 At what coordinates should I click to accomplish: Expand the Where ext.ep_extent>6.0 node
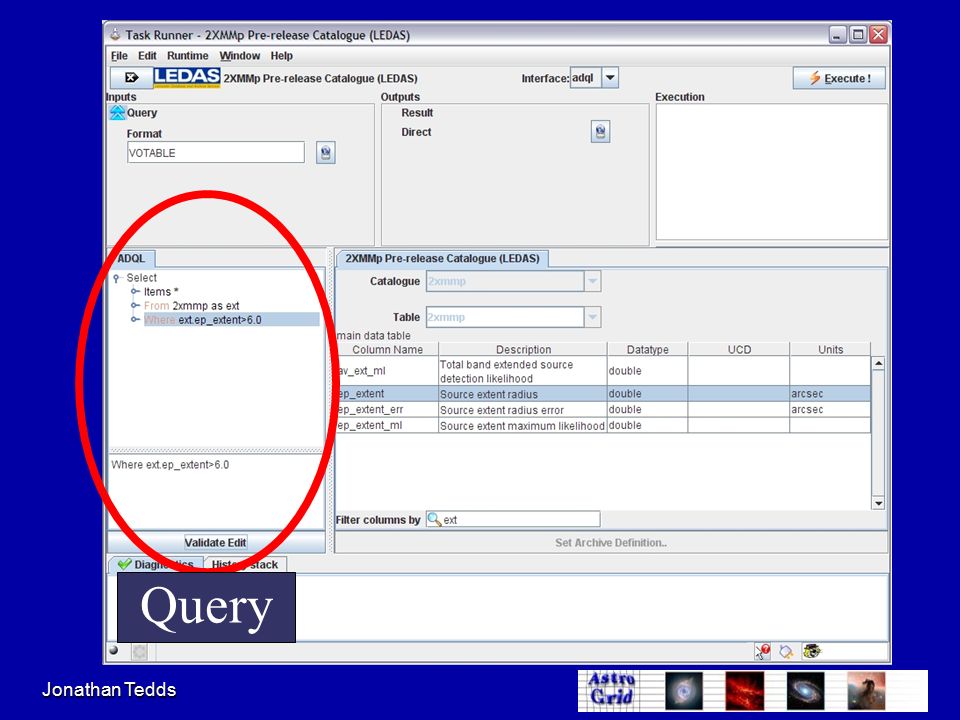[x=135, y=320]
